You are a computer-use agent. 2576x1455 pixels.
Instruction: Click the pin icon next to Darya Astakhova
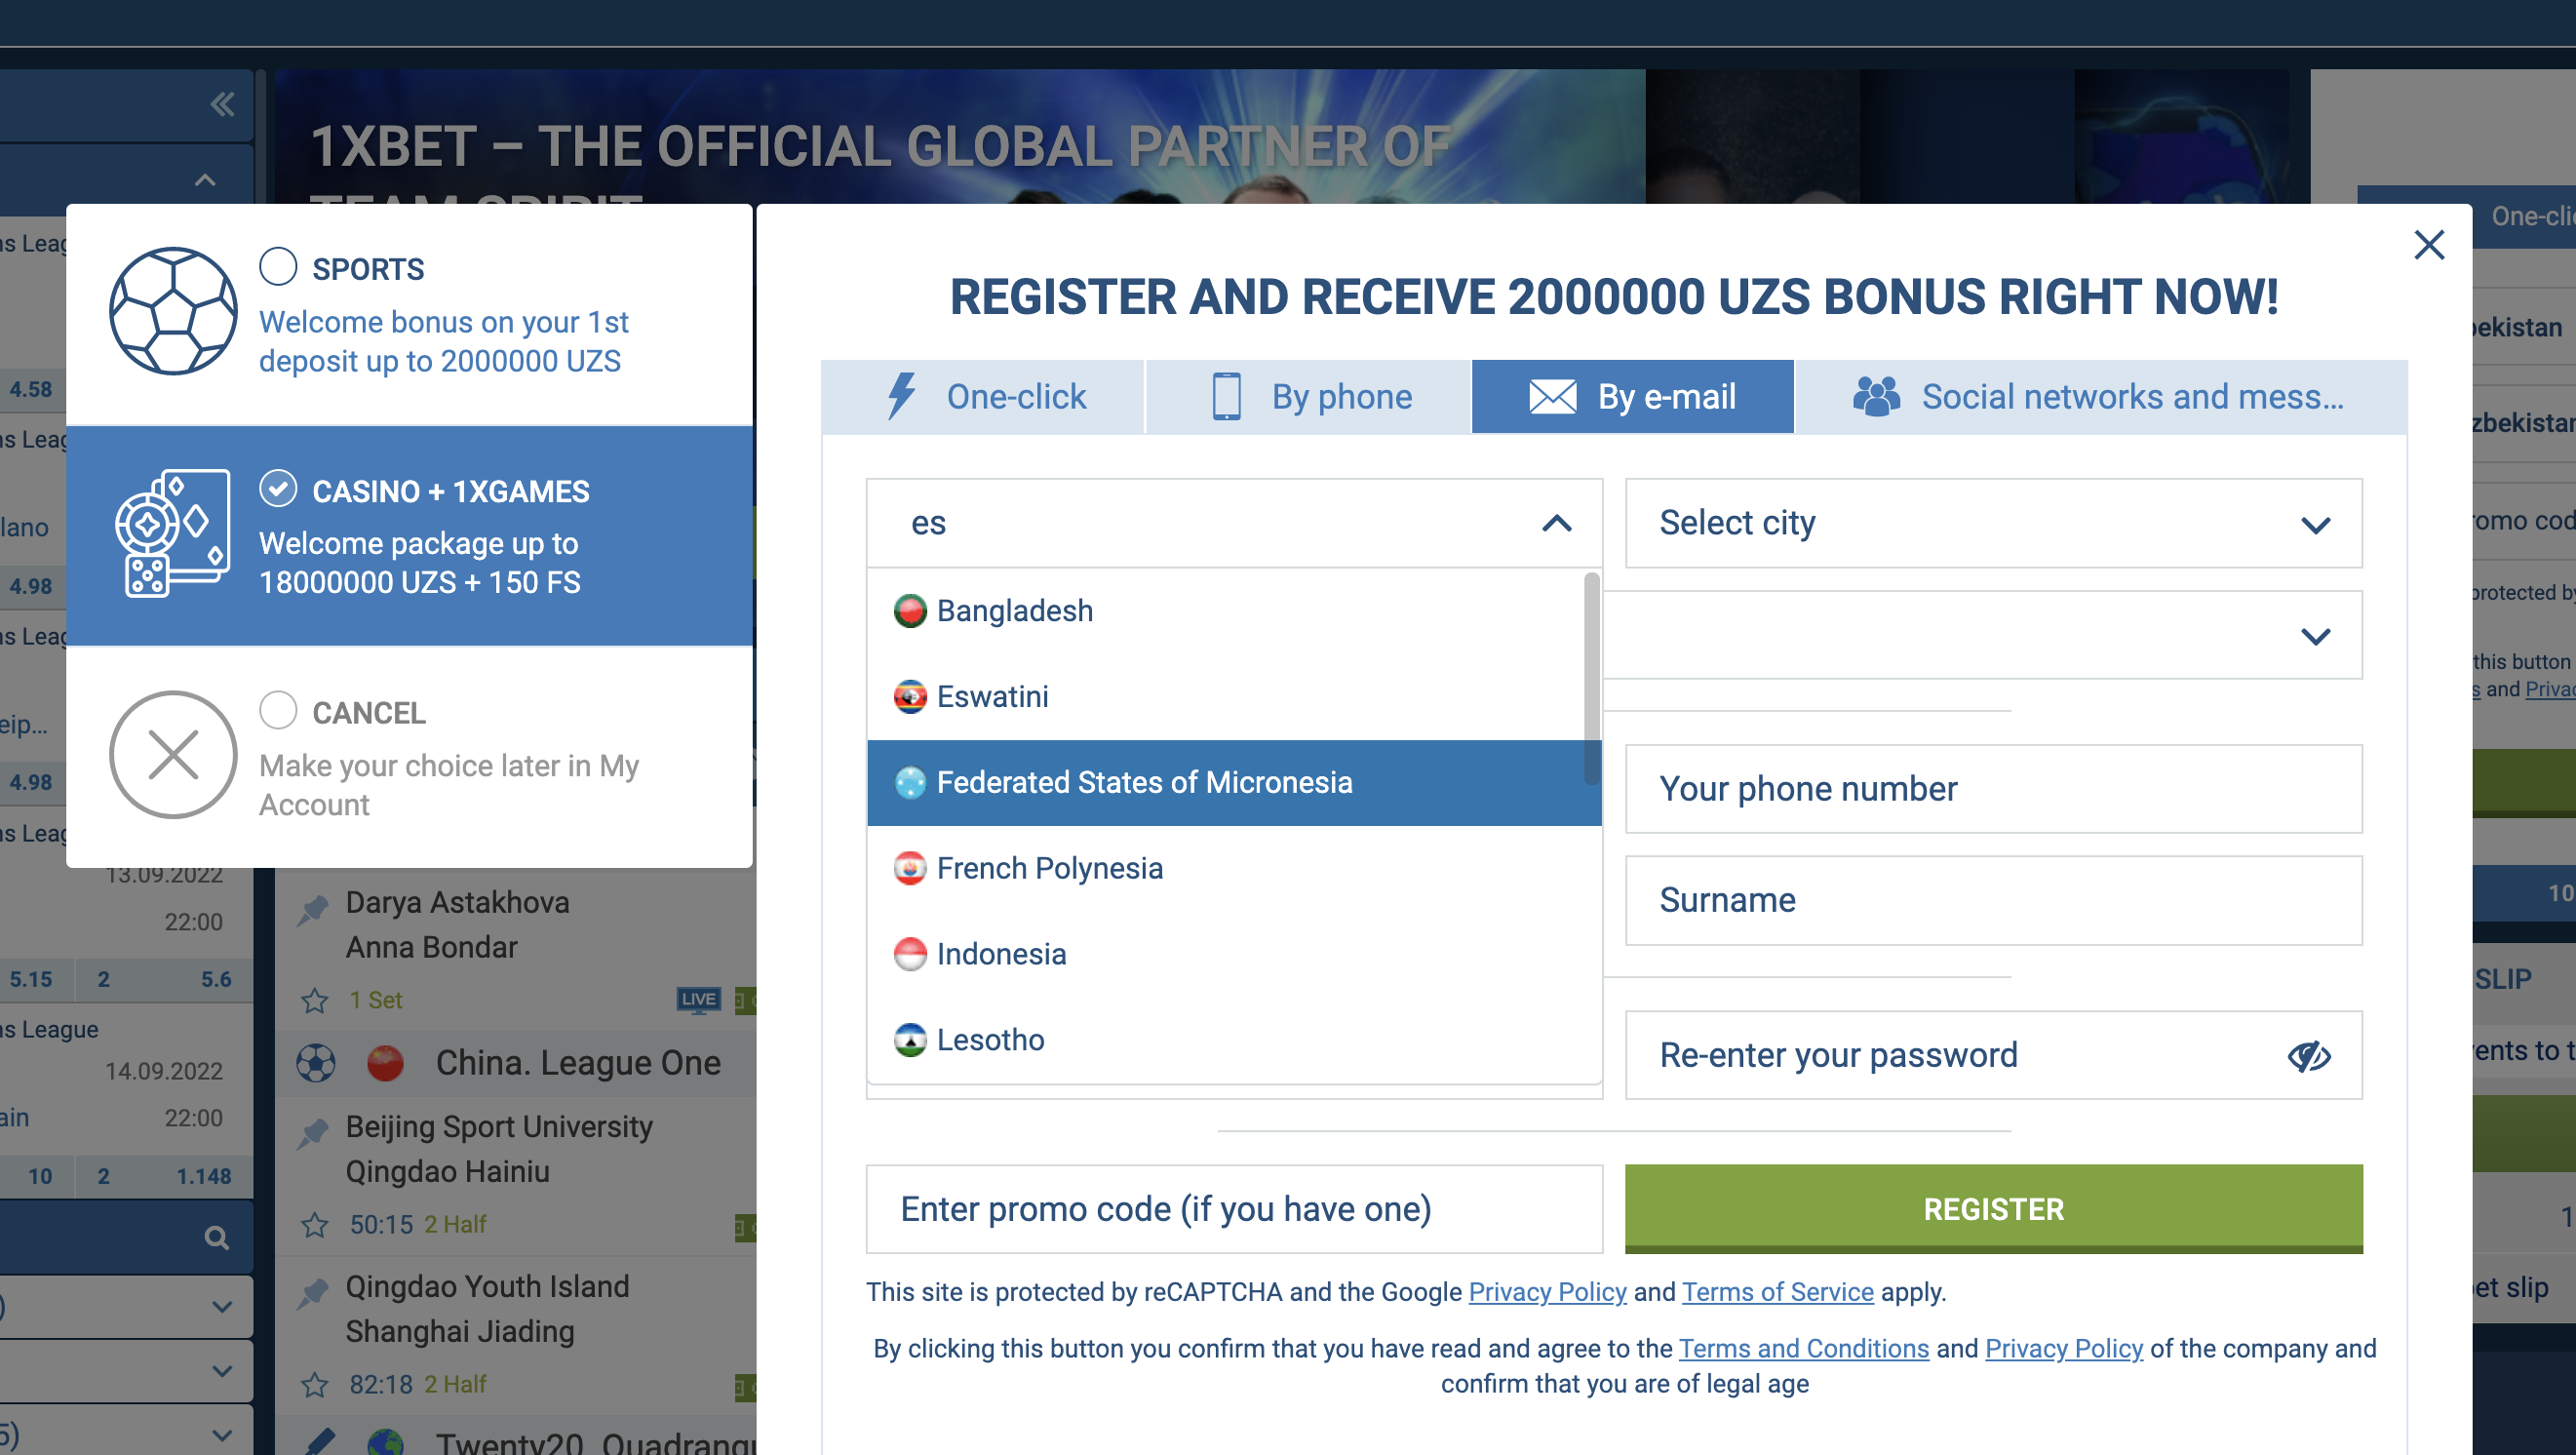tap(313, 909)
